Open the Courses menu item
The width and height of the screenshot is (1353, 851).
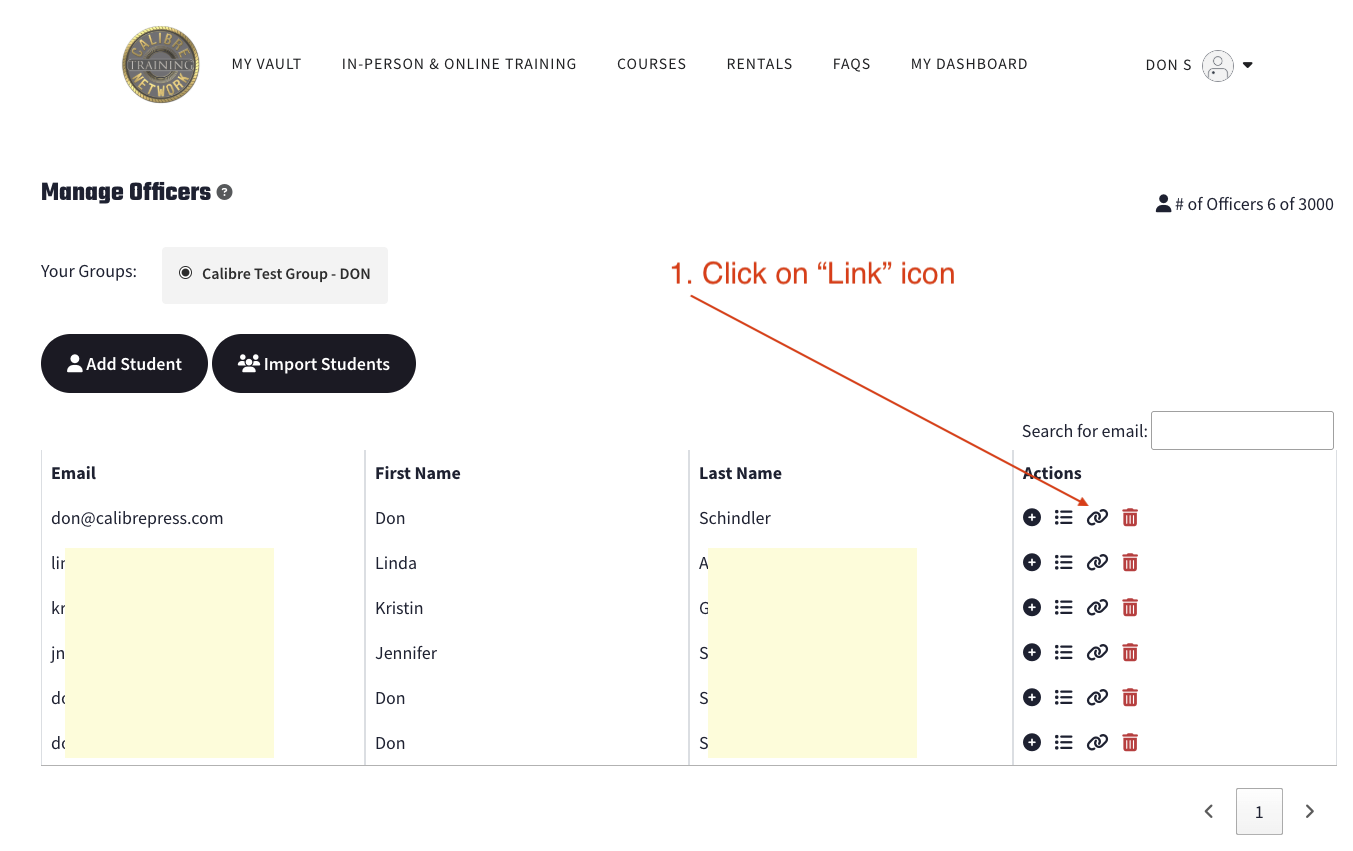tap(651, 64)
